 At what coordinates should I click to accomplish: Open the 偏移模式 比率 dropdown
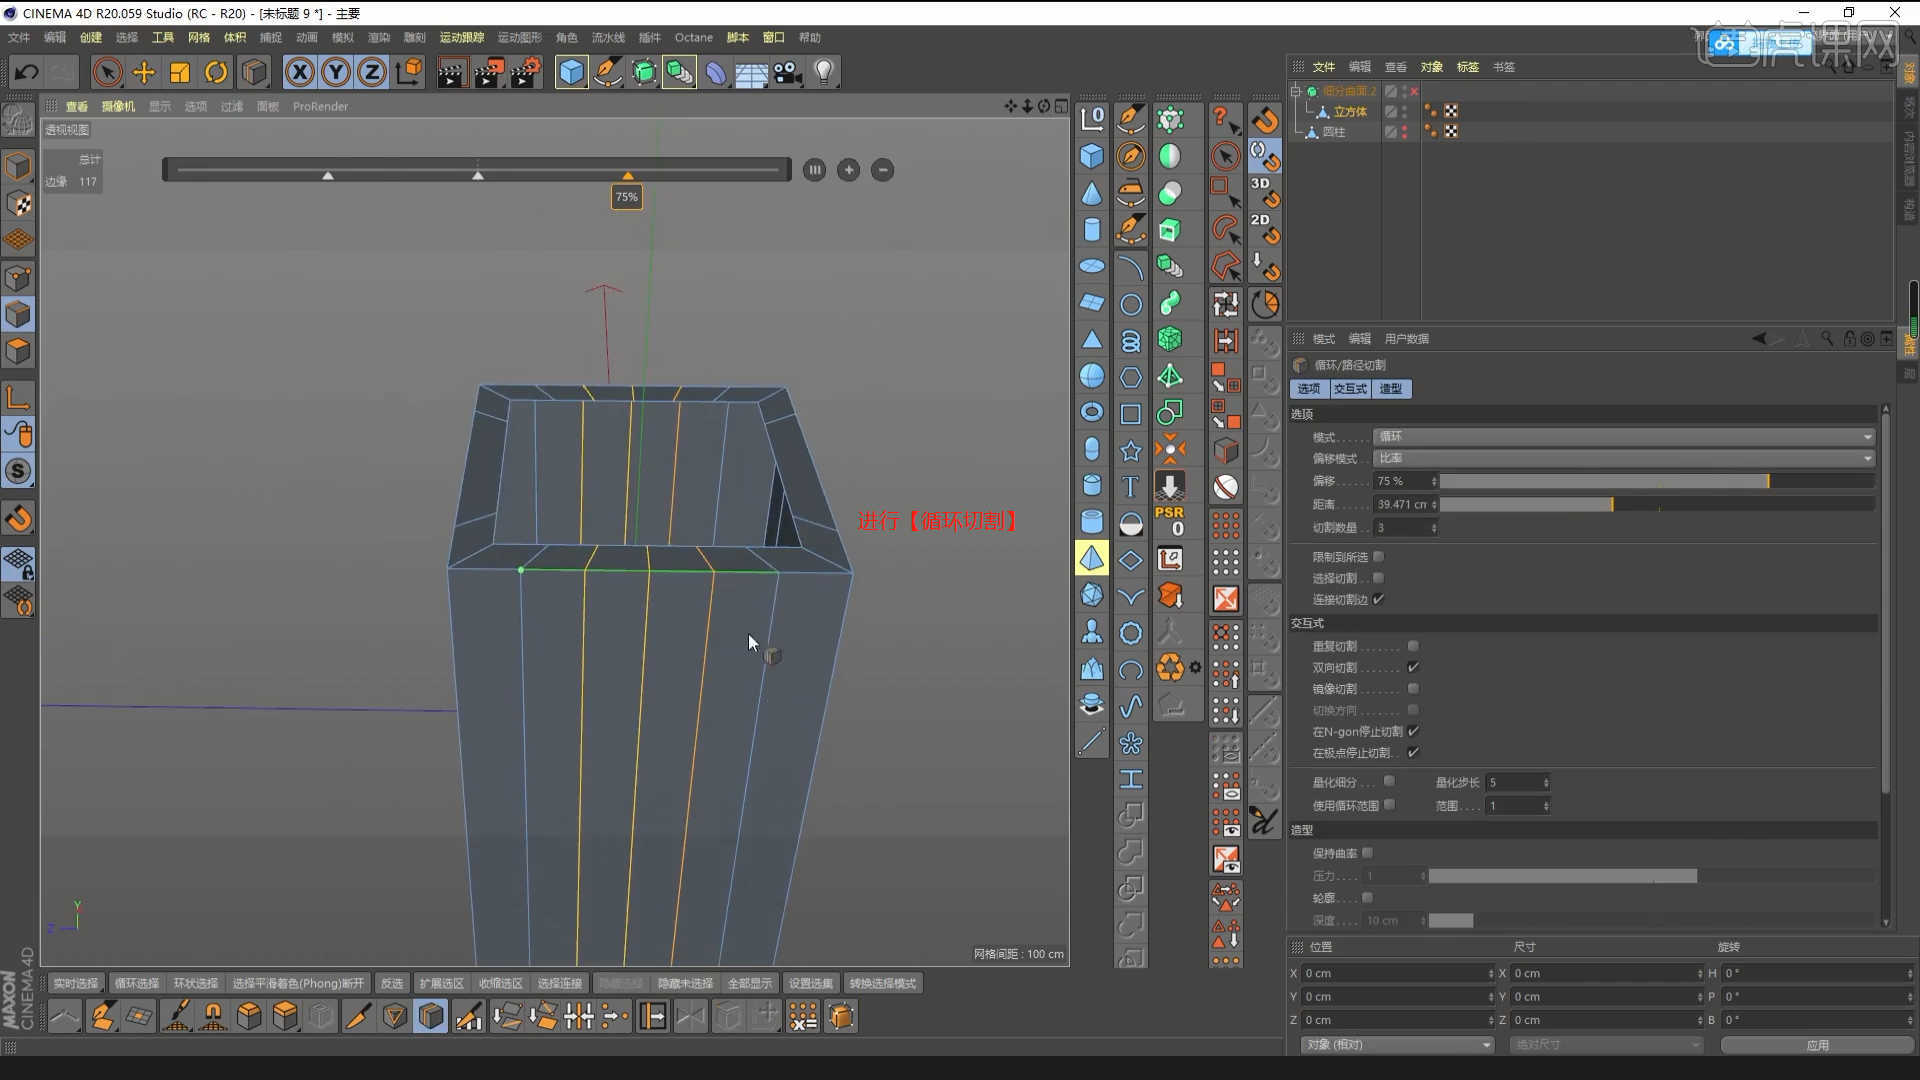pyautogui.click(x=1624, y=458)
